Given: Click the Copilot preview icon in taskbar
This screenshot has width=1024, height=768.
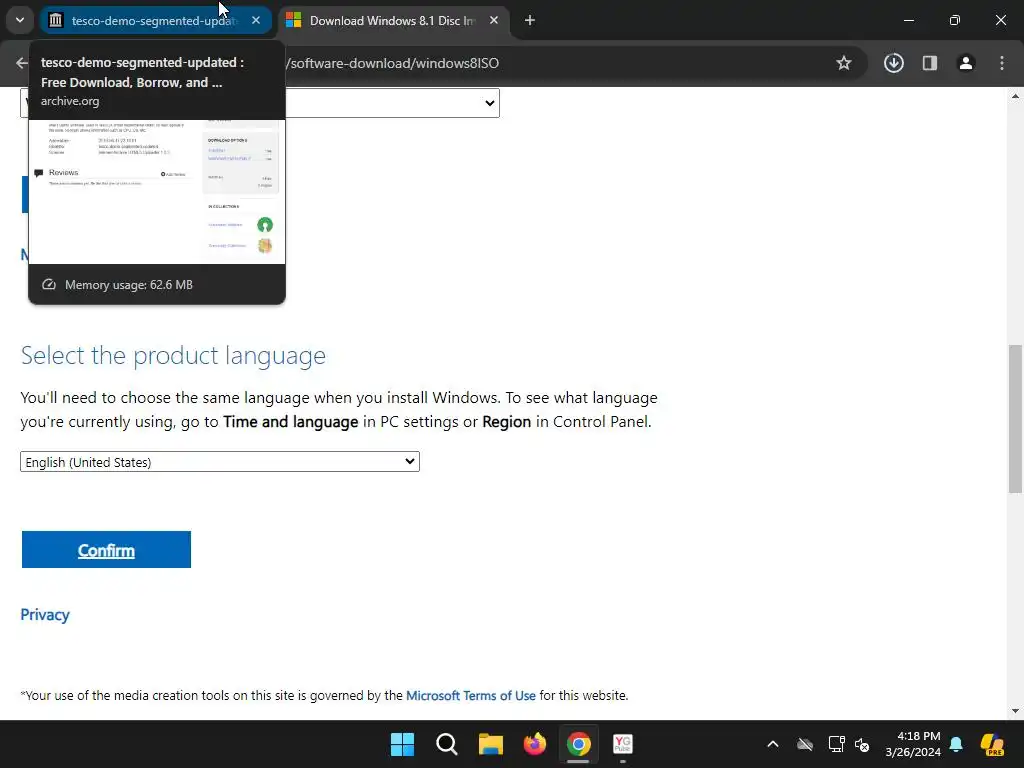Looking at the screenshot, I should 992,744.
